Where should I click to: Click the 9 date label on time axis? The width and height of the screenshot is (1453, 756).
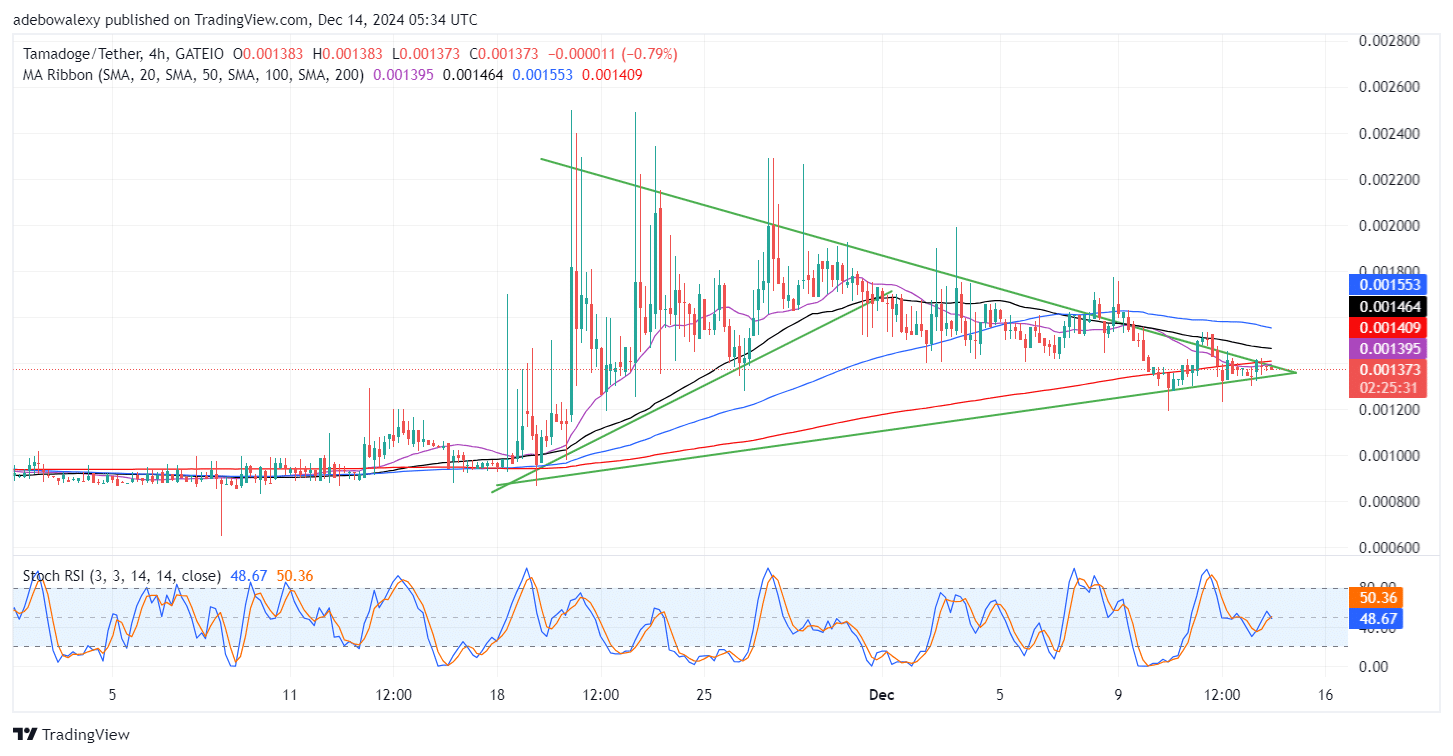click(x=1118, y=694)
